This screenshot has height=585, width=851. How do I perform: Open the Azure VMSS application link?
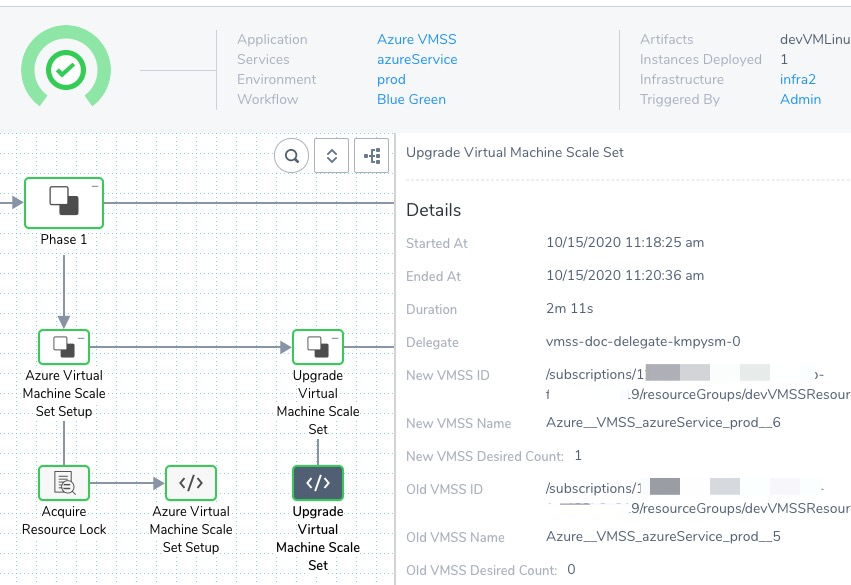417,39
